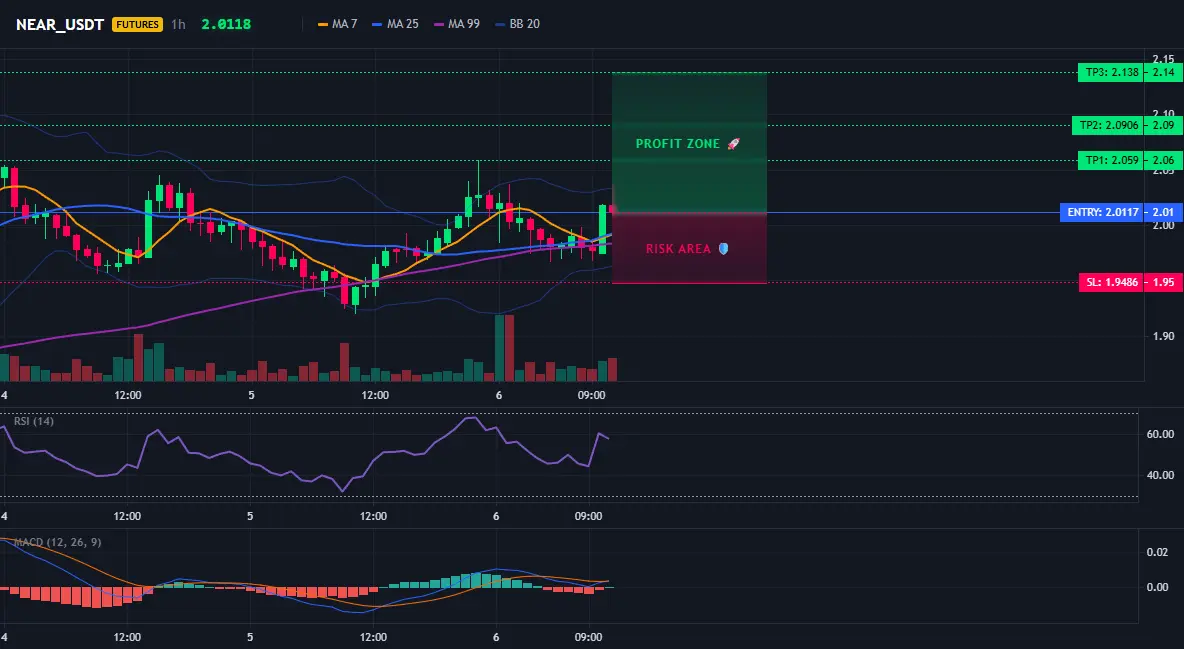
Task: Click the RSI (14) indicator label
Action: pyautogui.click(x=34, y=421)
